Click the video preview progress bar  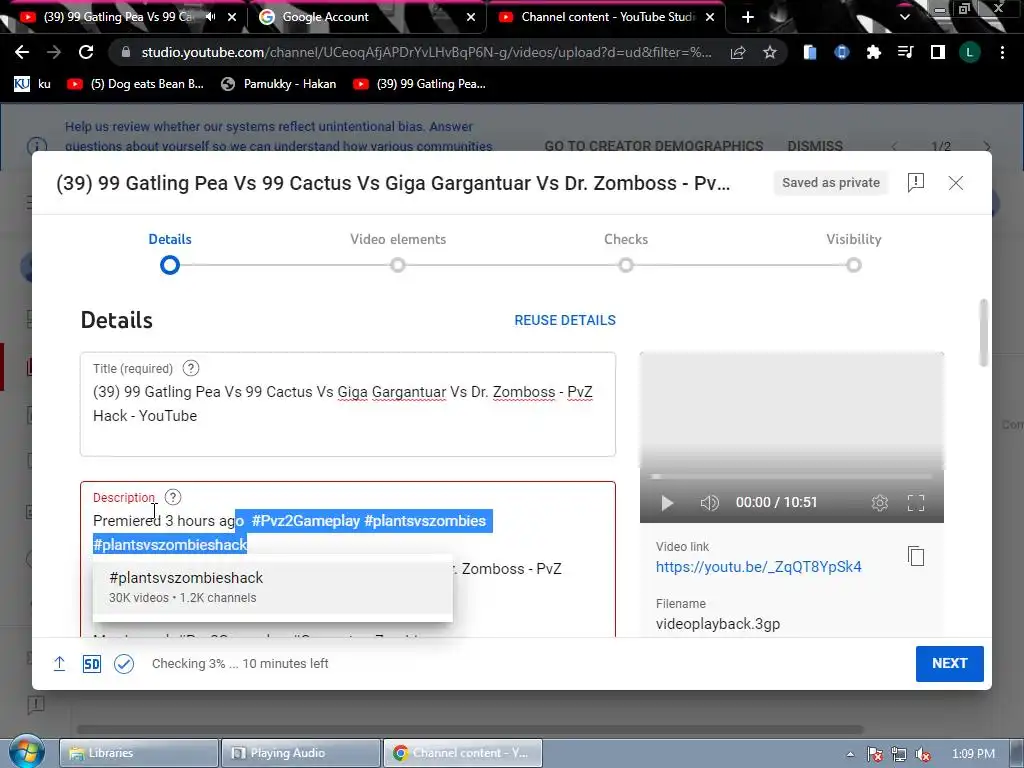[x=792, y=476]
